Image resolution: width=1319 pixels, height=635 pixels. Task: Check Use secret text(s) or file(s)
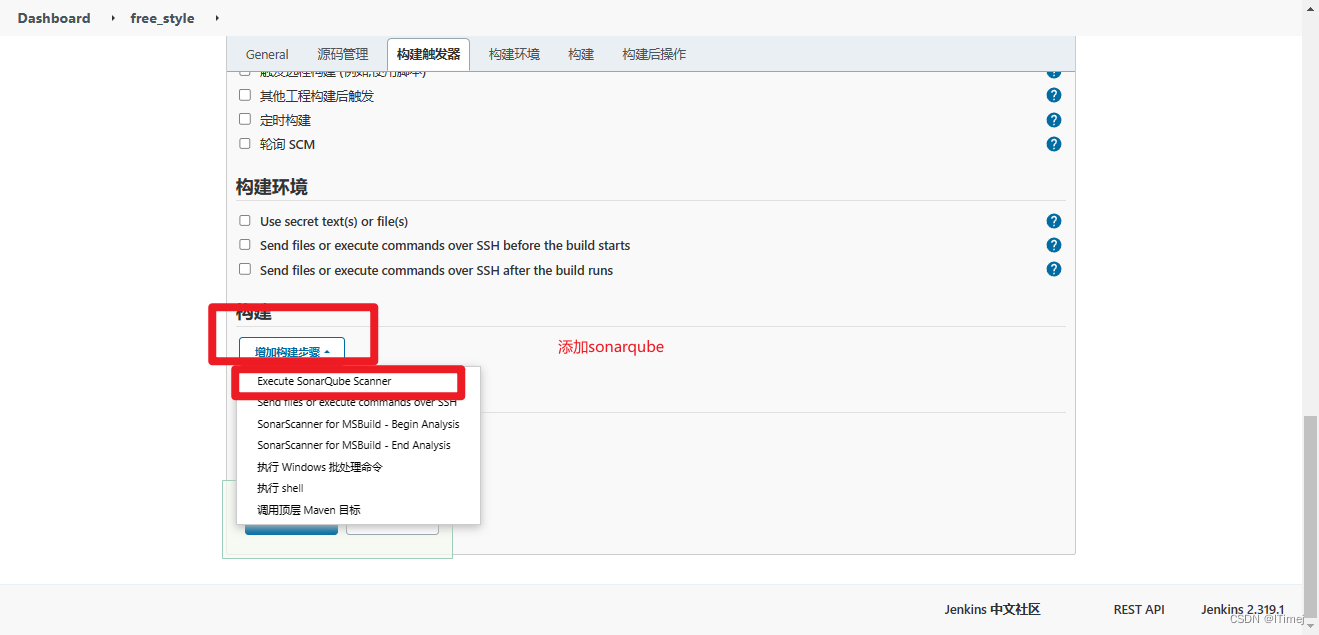pos(245,220)
